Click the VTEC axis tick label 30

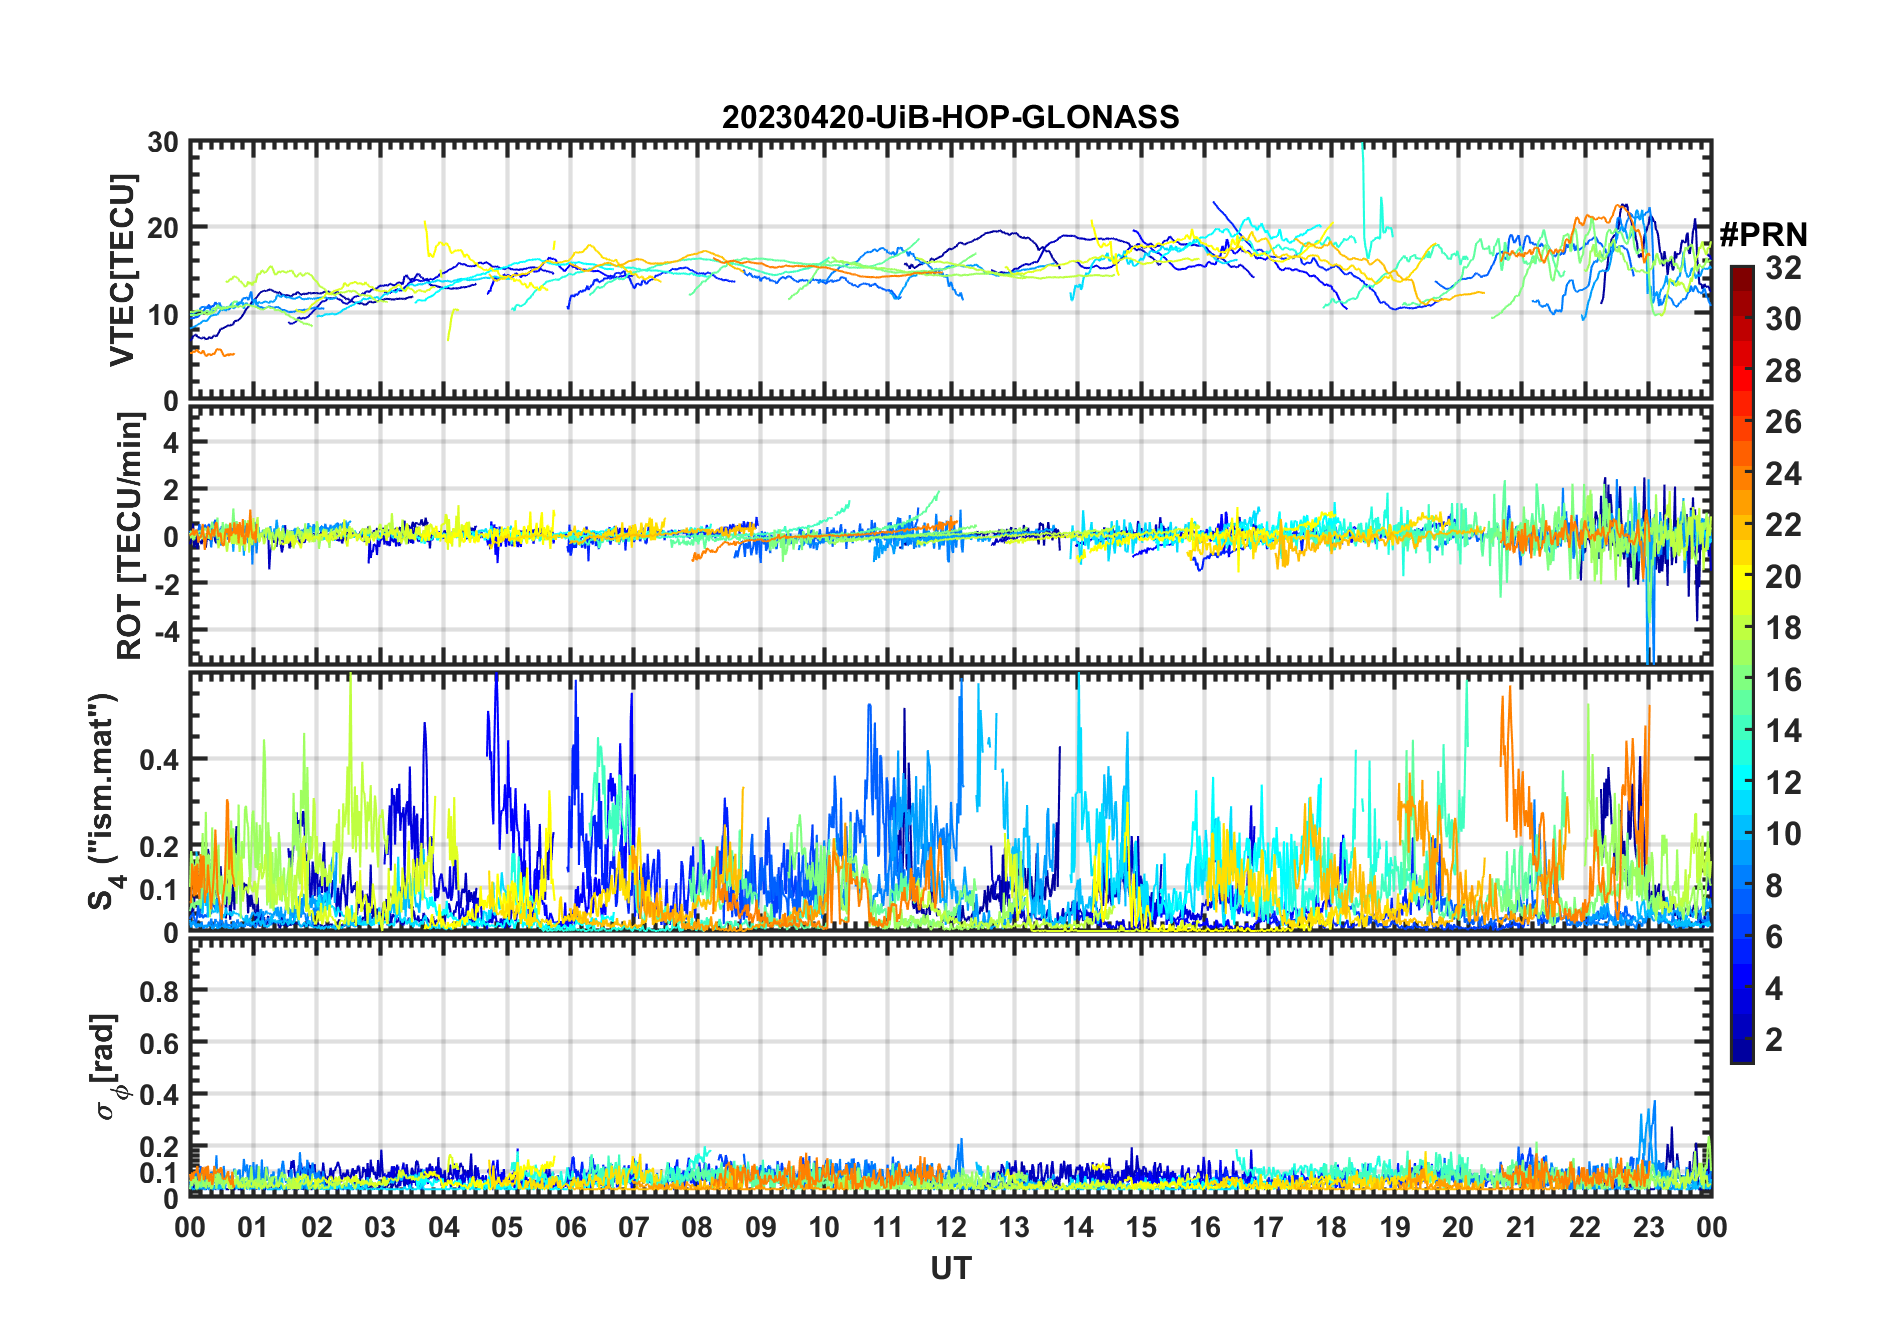pyautogui.click(x=162, y=143)
